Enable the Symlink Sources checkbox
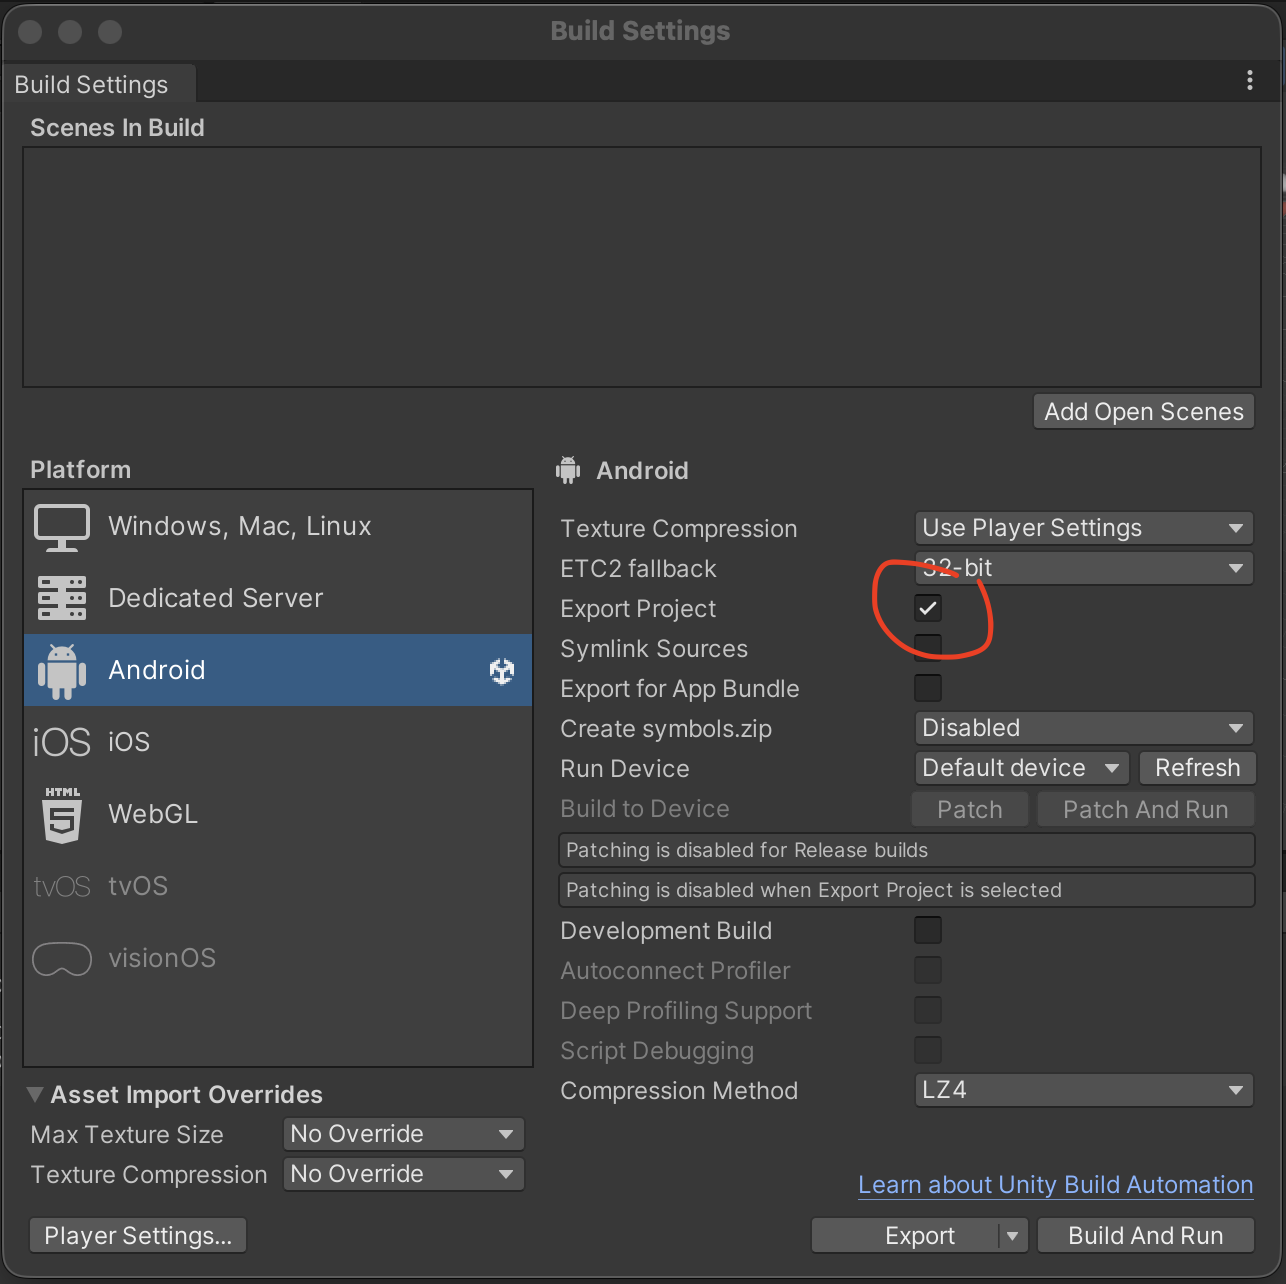The height and width of the screenshot is (1284, 1286). pyautogui.click(x=928, y=648)
